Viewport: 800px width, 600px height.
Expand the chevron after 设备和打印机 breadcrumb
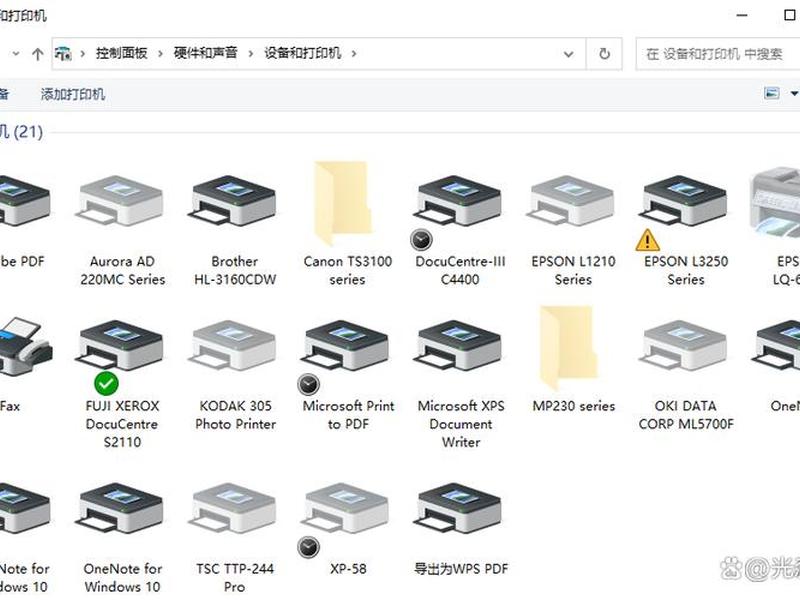pyautogui.click(x=354, y=53)
